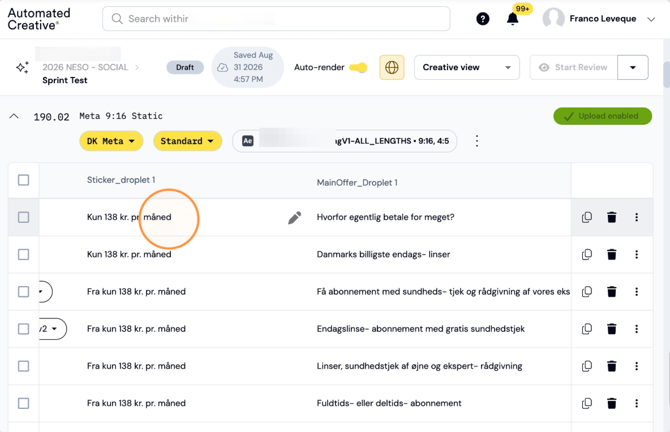This screenshot has width=670, height=432.
Task: Duplicate the 'Endagslinse- abonnement' row
Action: pos(587,329)
